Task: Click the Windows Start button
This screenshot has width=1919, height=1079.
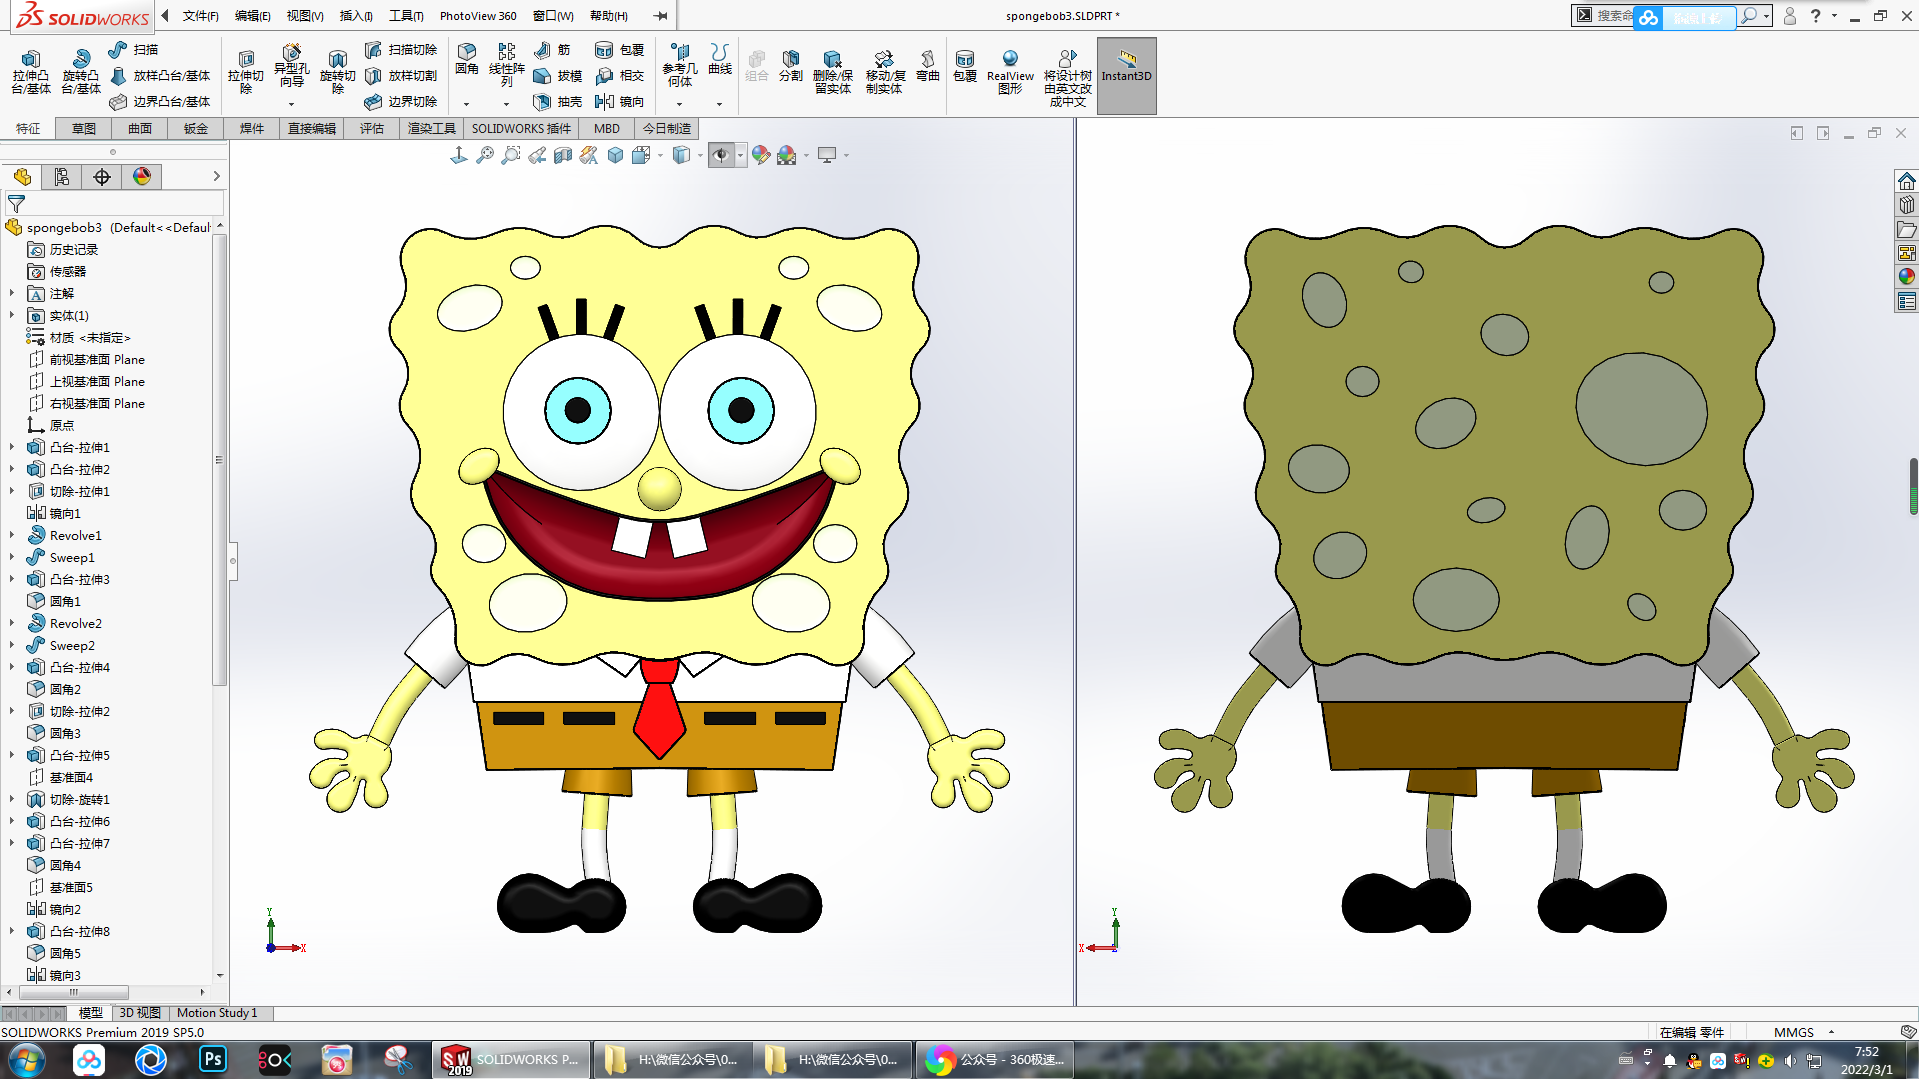Action: pyautogui.click(x=27, y=1059)
